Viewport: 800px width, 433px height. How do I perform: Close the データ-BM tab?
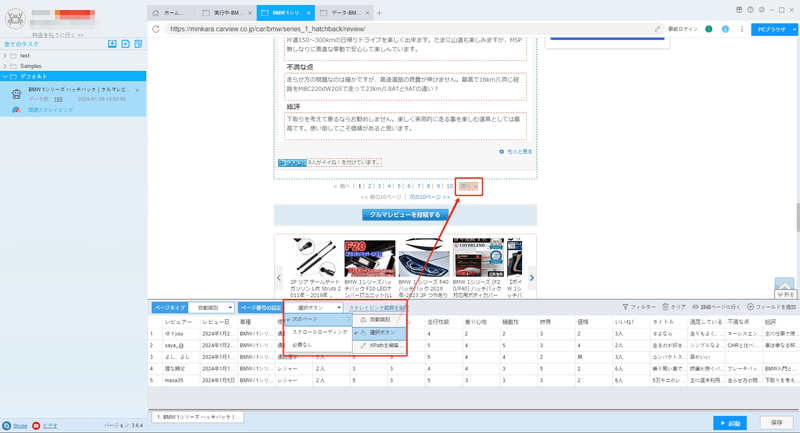(x=368, y=13)
